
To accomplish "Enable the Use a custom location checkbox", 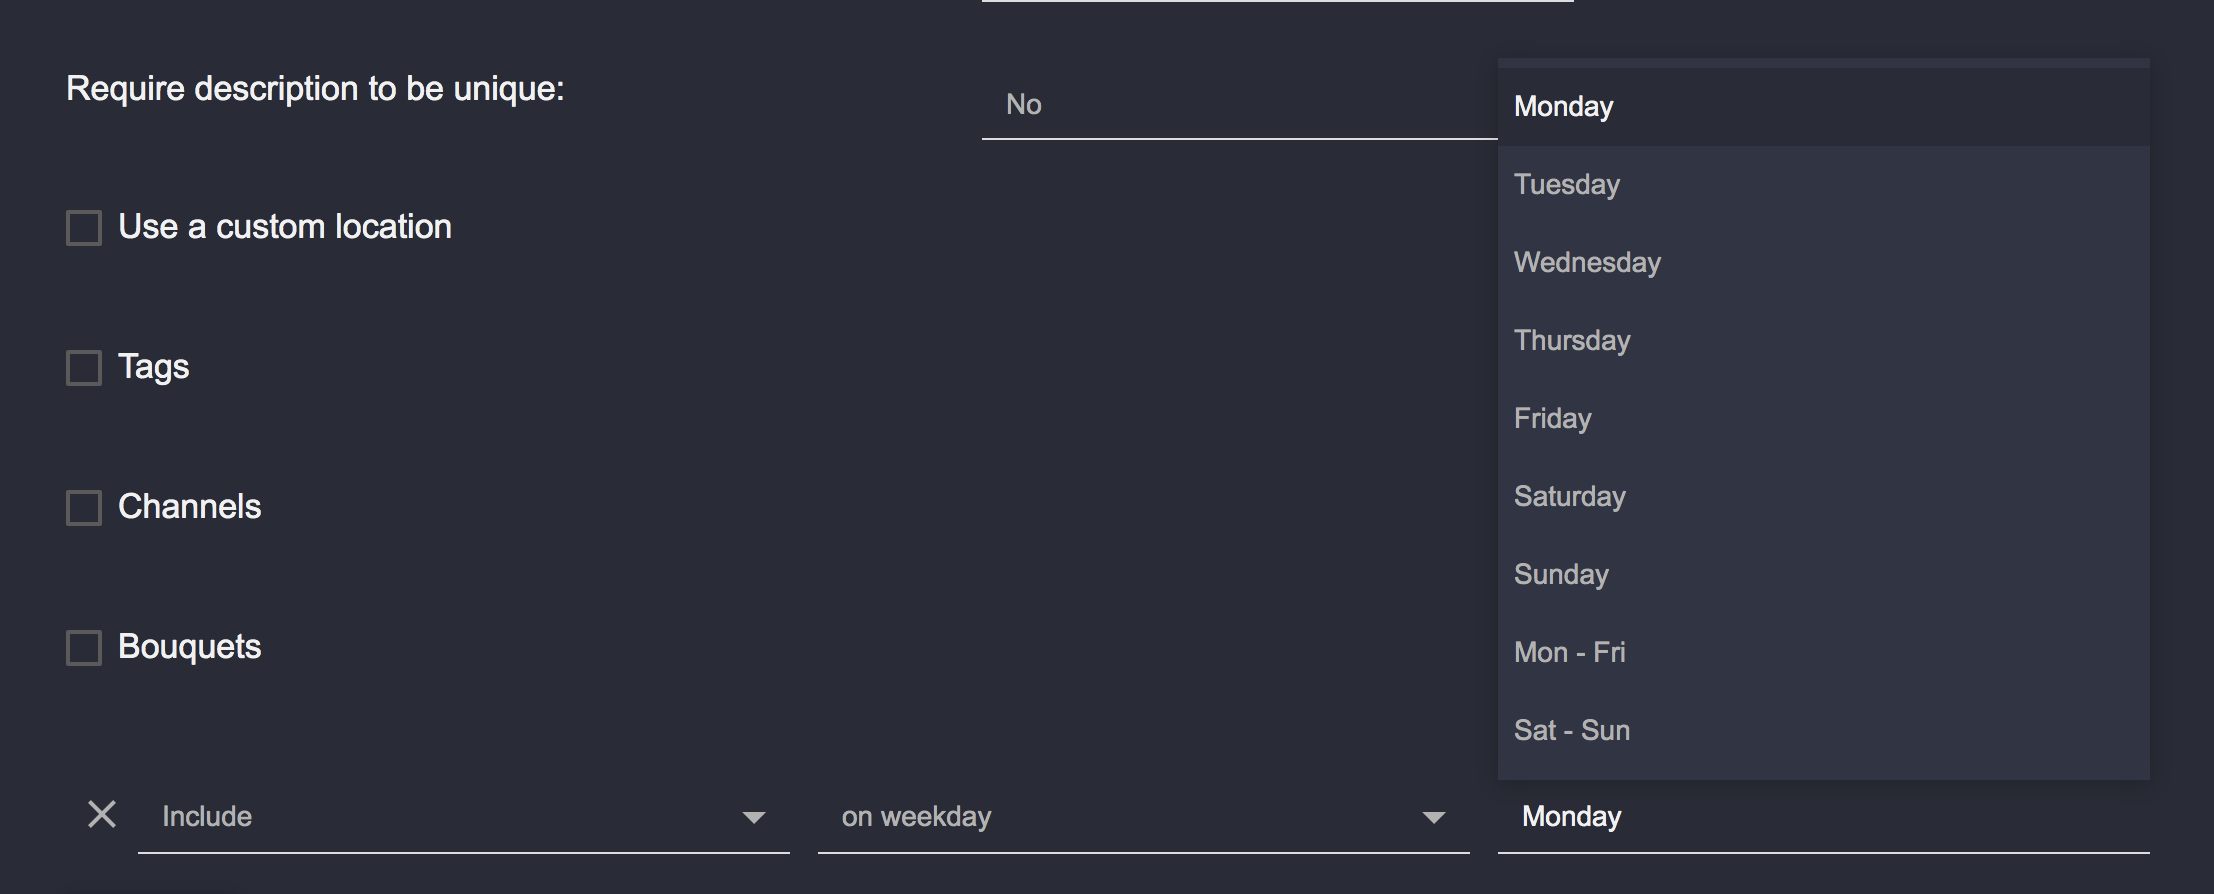I will (84, 228).
